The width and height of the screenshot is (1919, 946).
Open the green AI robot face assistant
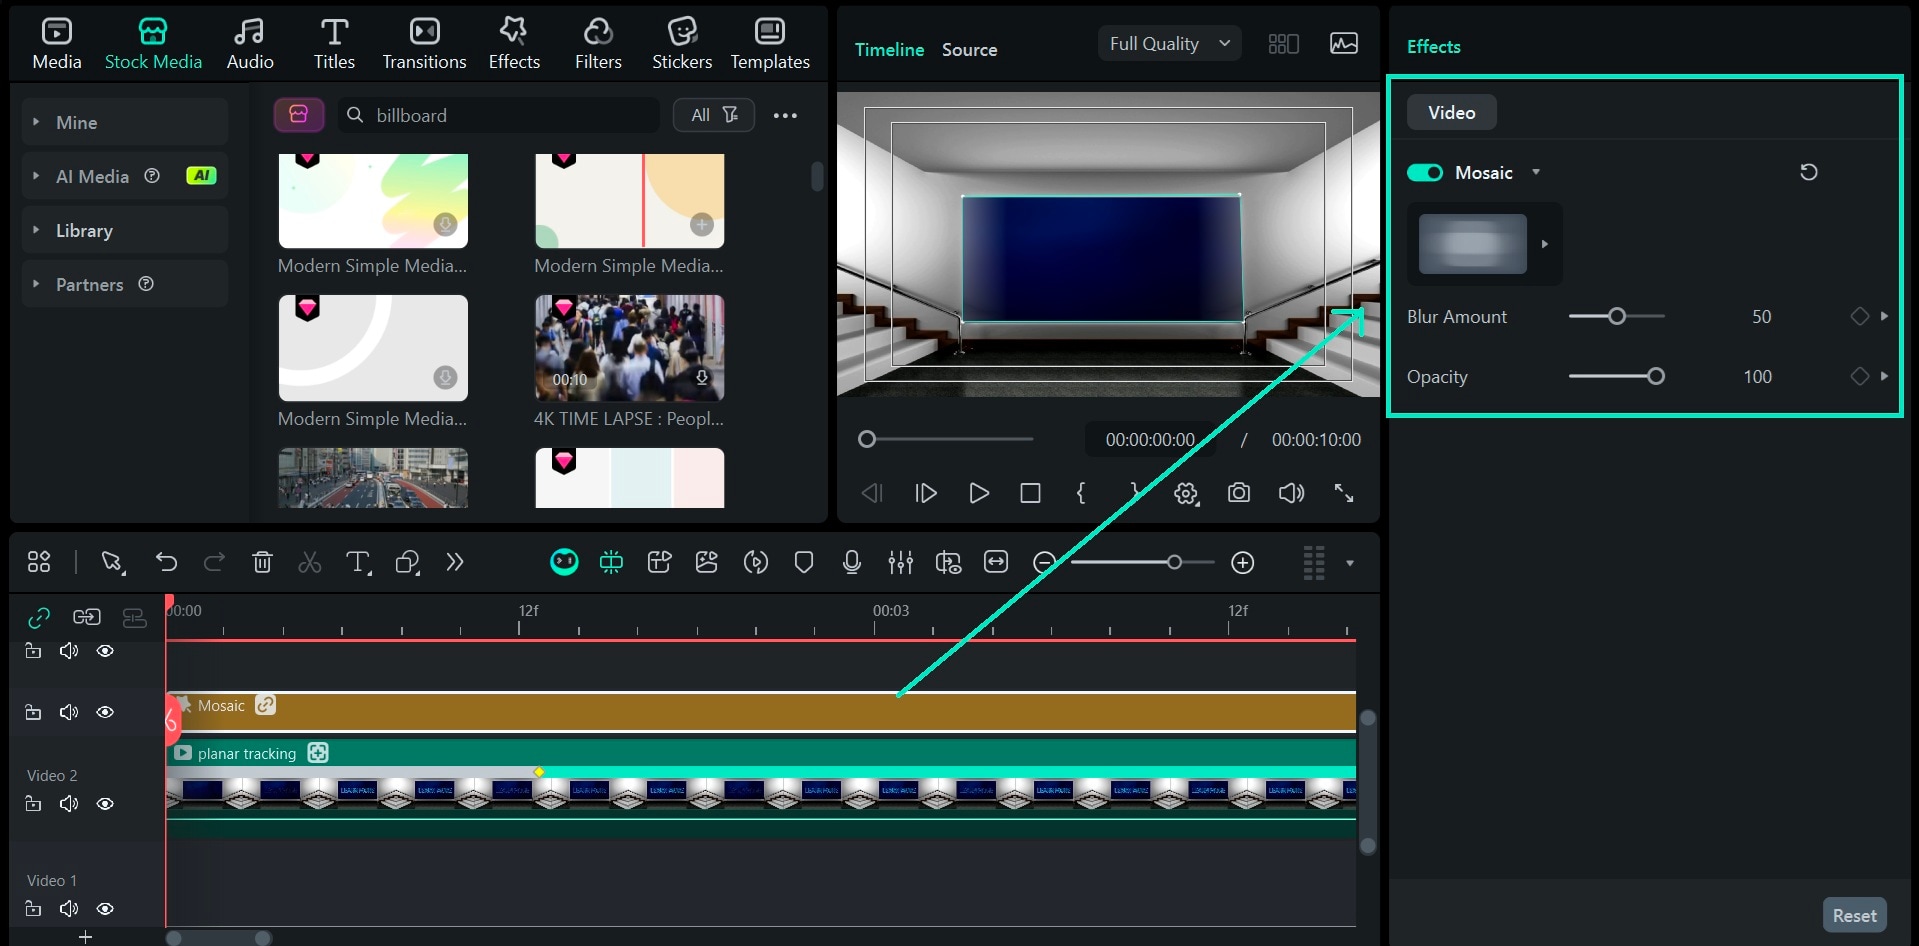564,562
